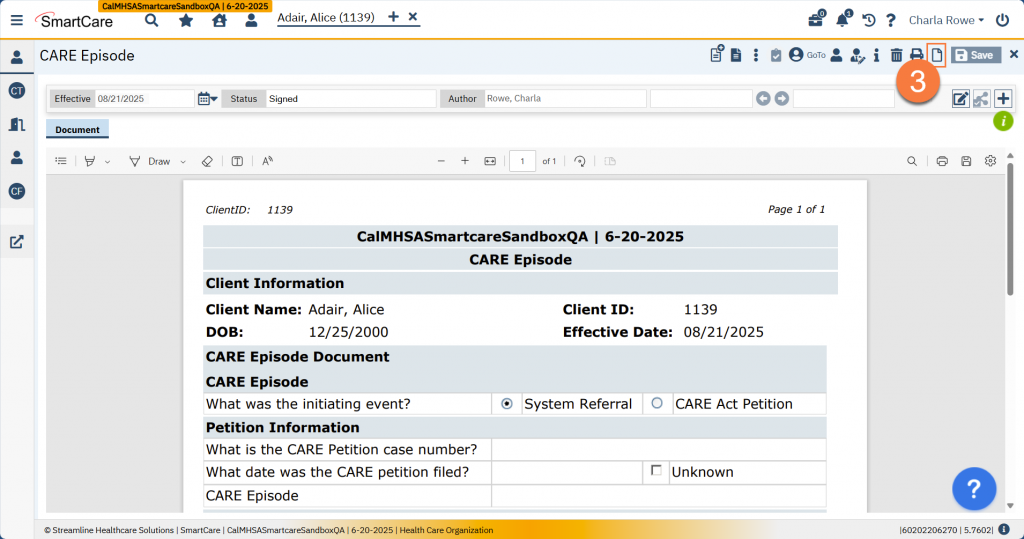This screenshot has width=1024, height=539.
Task: Check the Unknown checkbox
Action: (656, 470)
